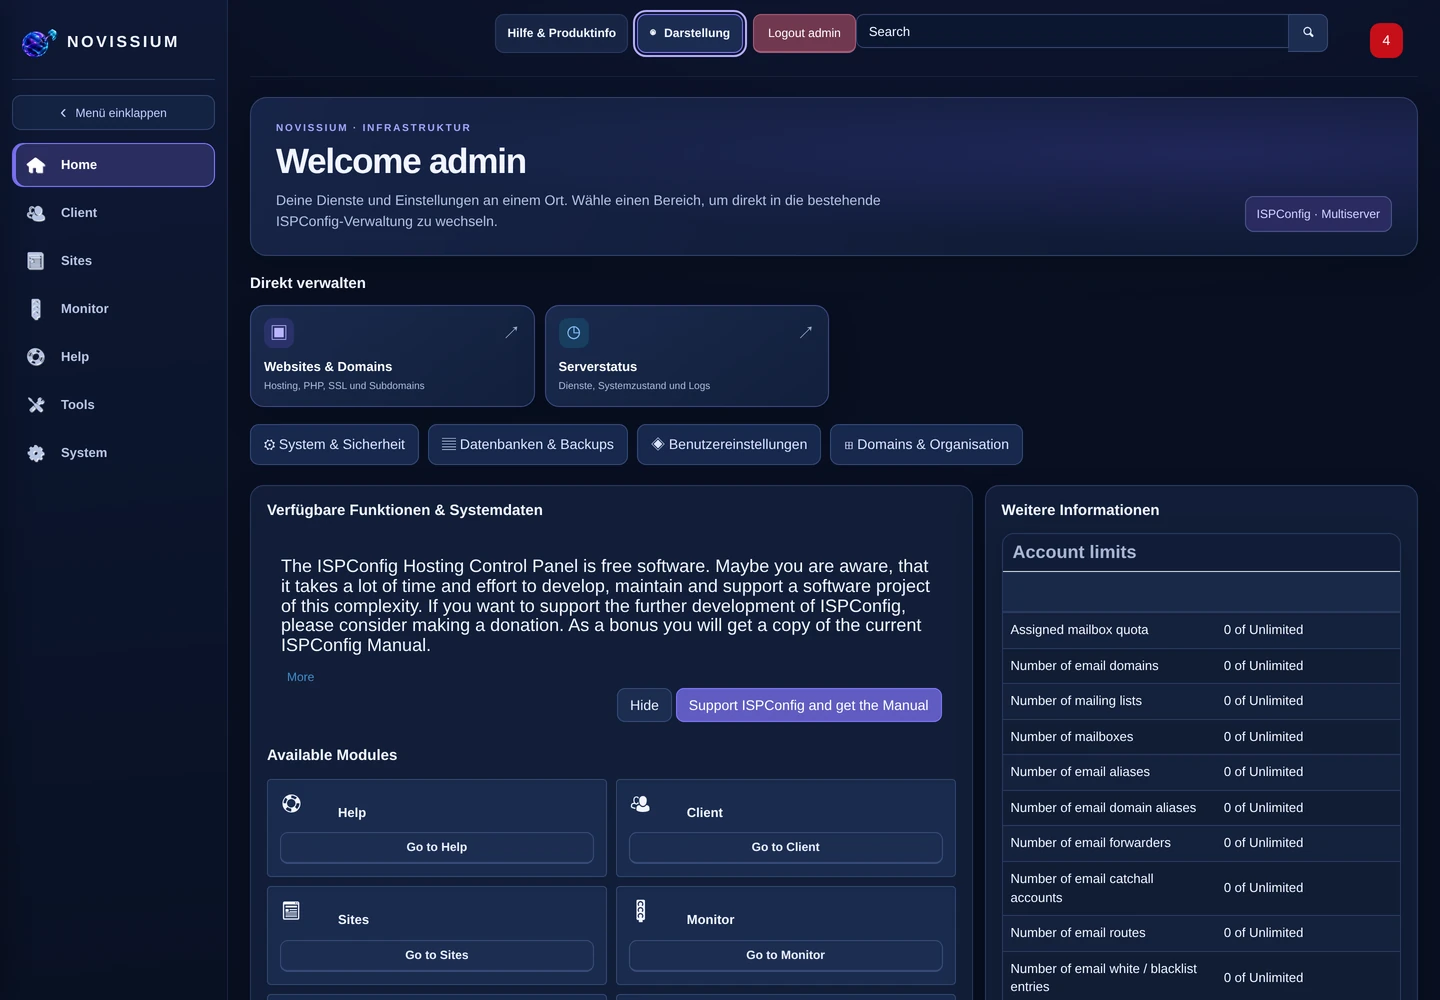Click 'Number of email domain aliases' row label

tap(1103, 808)
